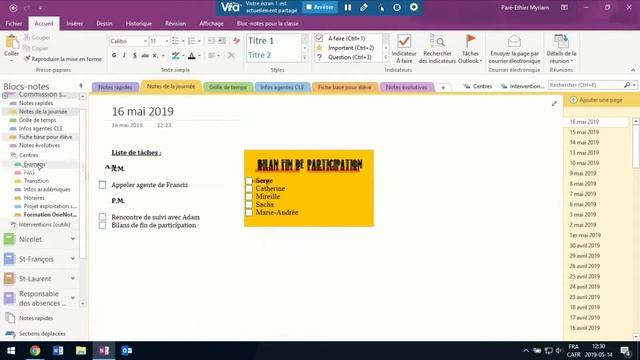Open the 15 mai 2019 page

(x=584, y=132)
